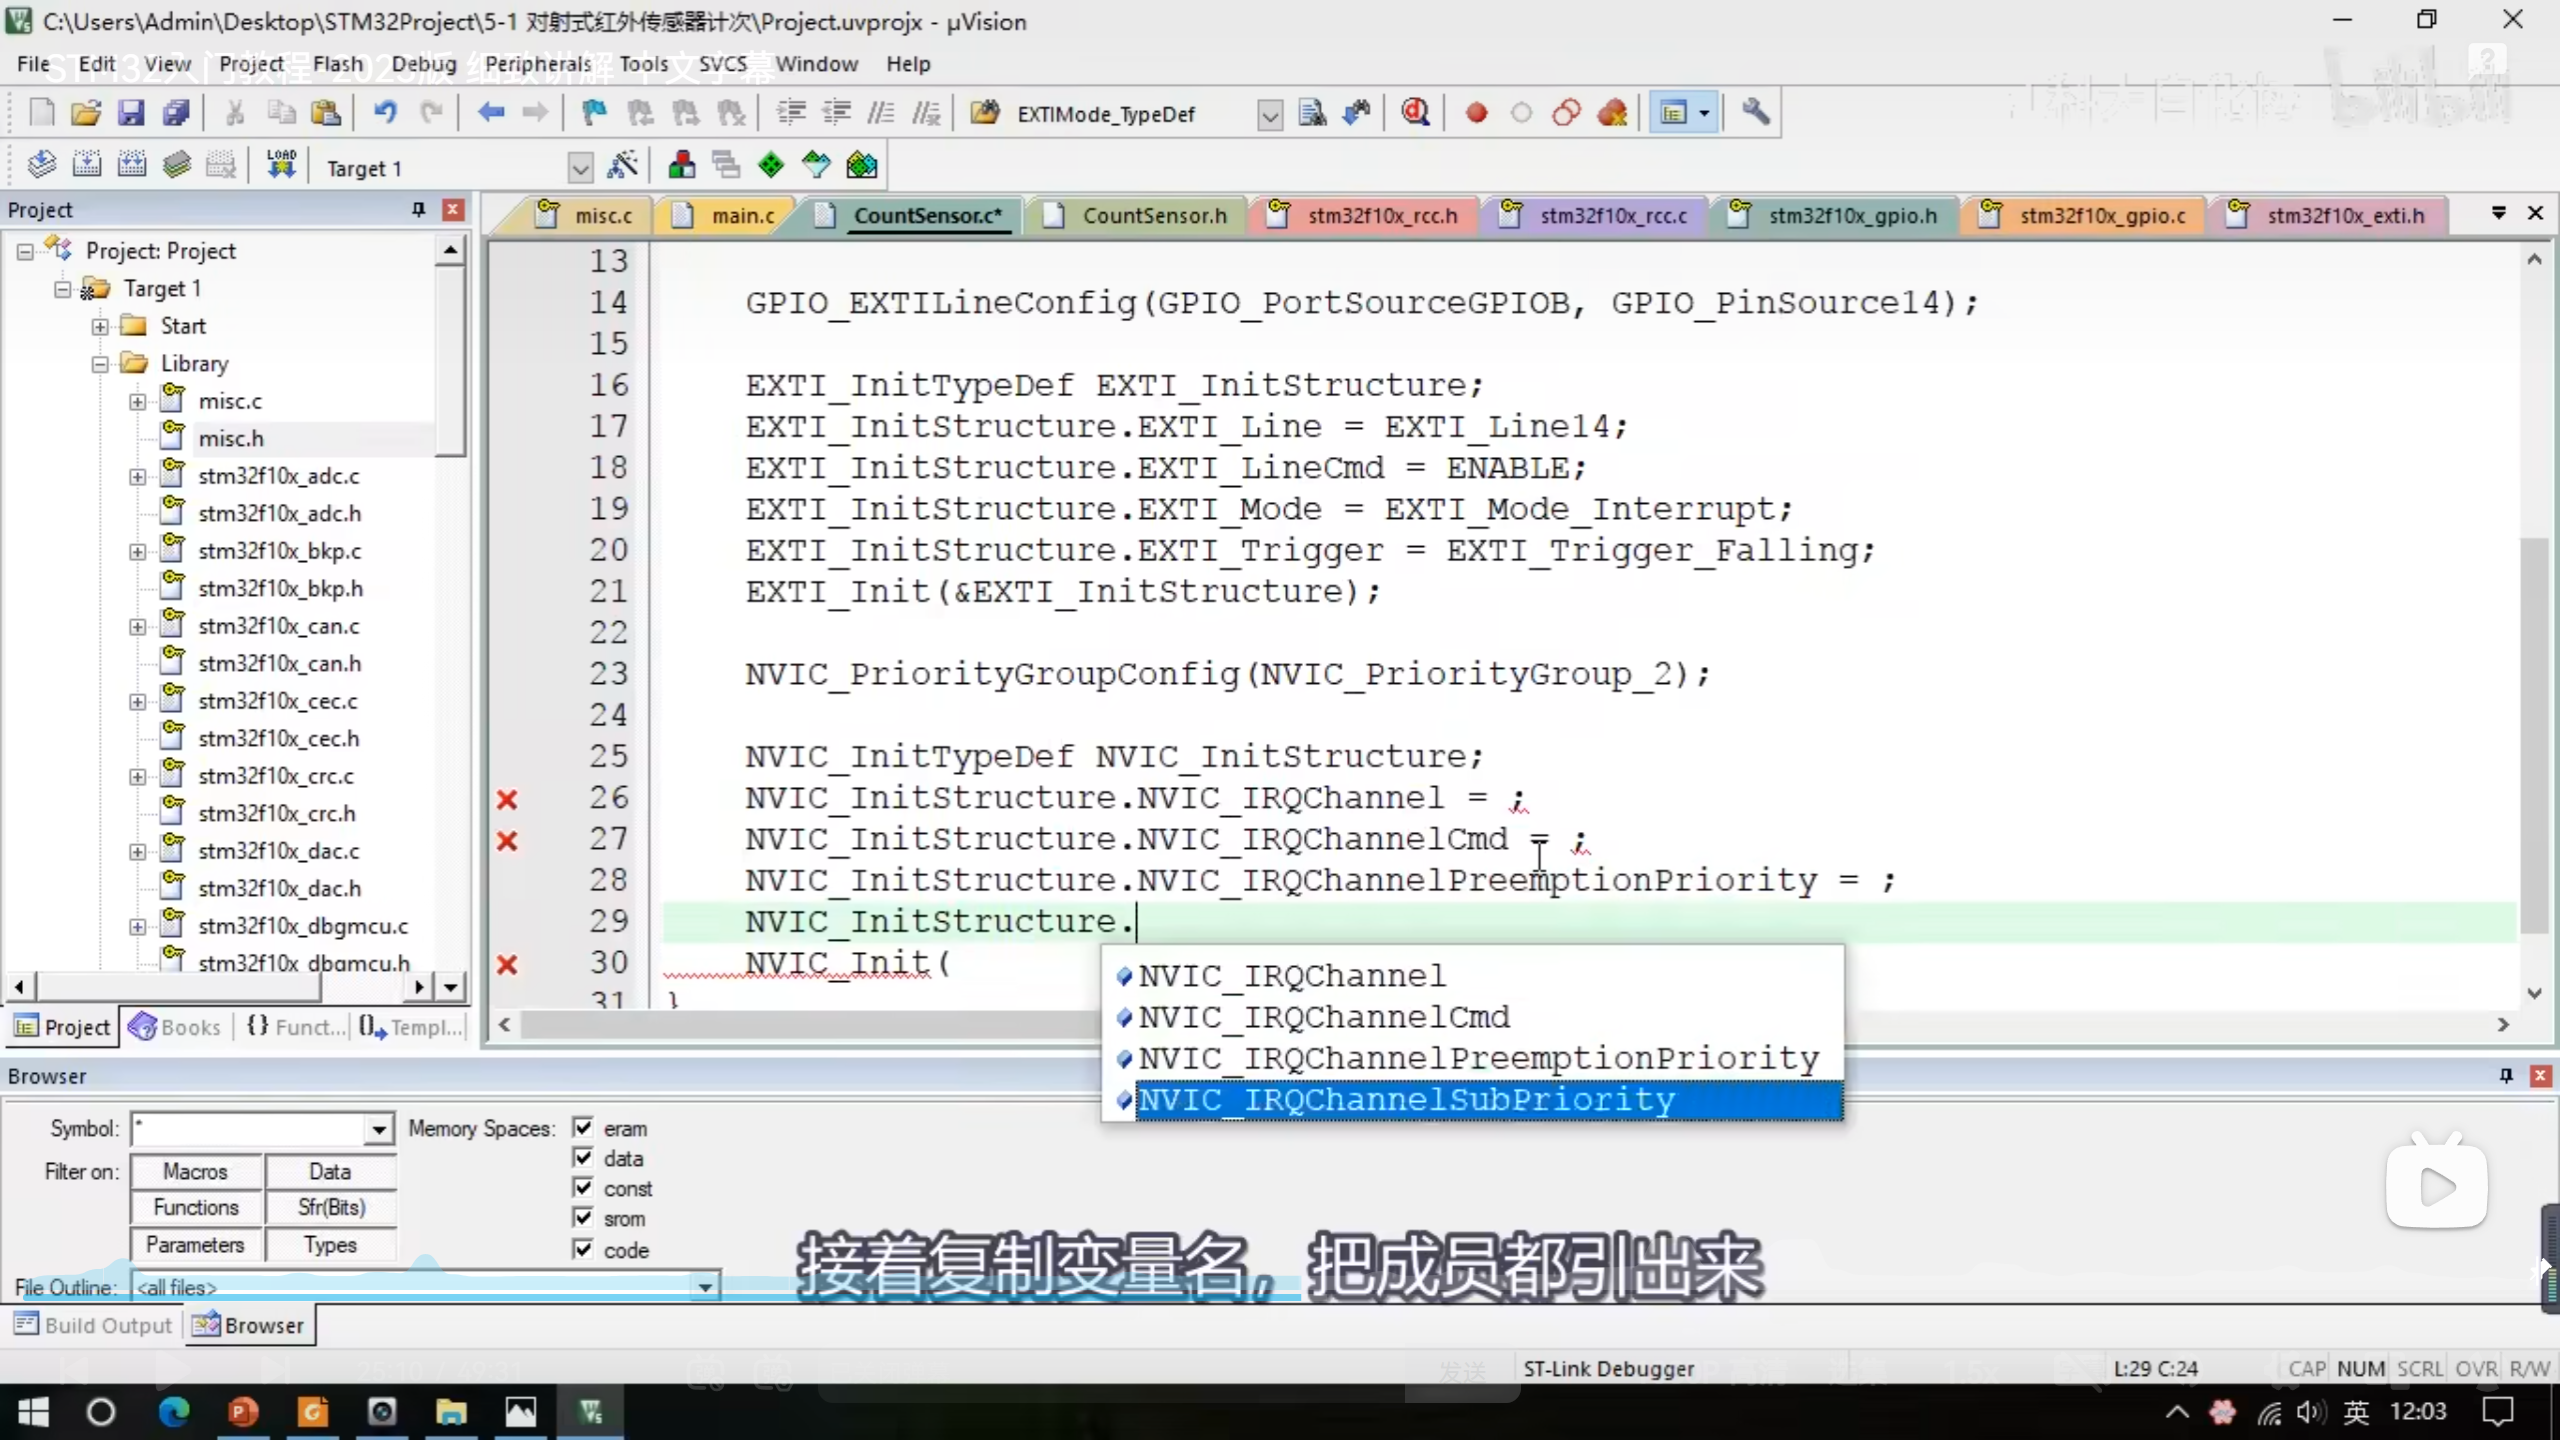The image size is (2560, 1440).
Task: Click the Save file toolbar icon
Action: (x=131, y=113)
